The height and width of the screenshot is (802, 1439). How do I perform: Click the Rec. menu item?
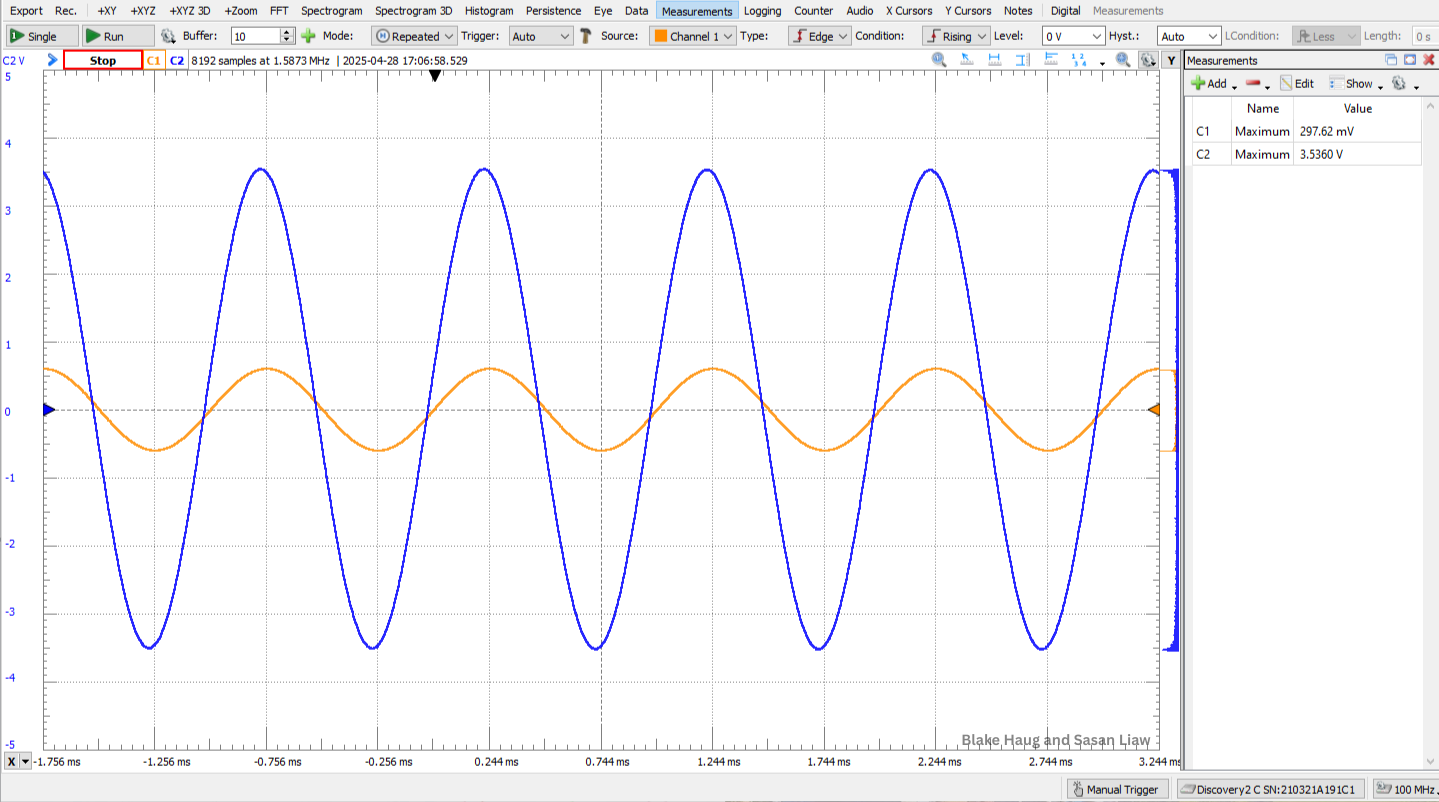click(66, 10)
